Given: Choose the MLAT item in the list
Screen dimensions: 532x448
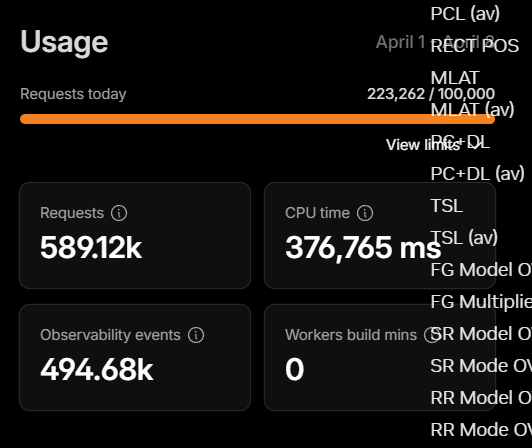Looking at the screenshot, I should (x=455, y=78).
